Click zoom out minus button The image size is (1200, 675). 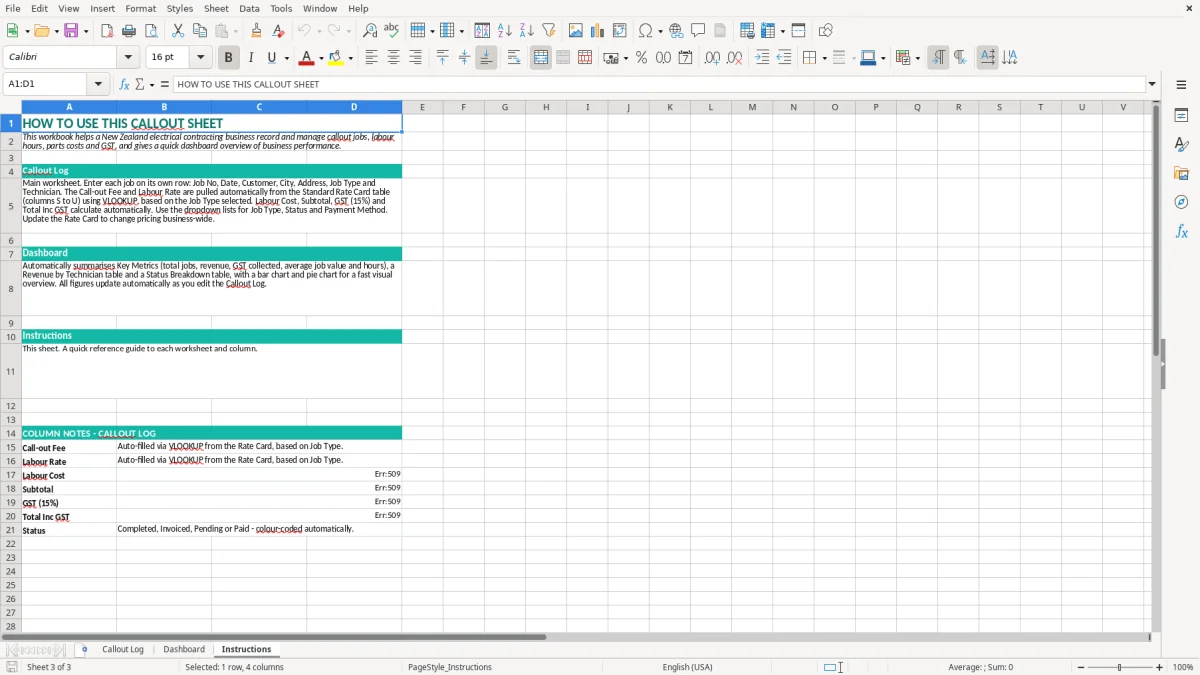tap(1081, 667)
